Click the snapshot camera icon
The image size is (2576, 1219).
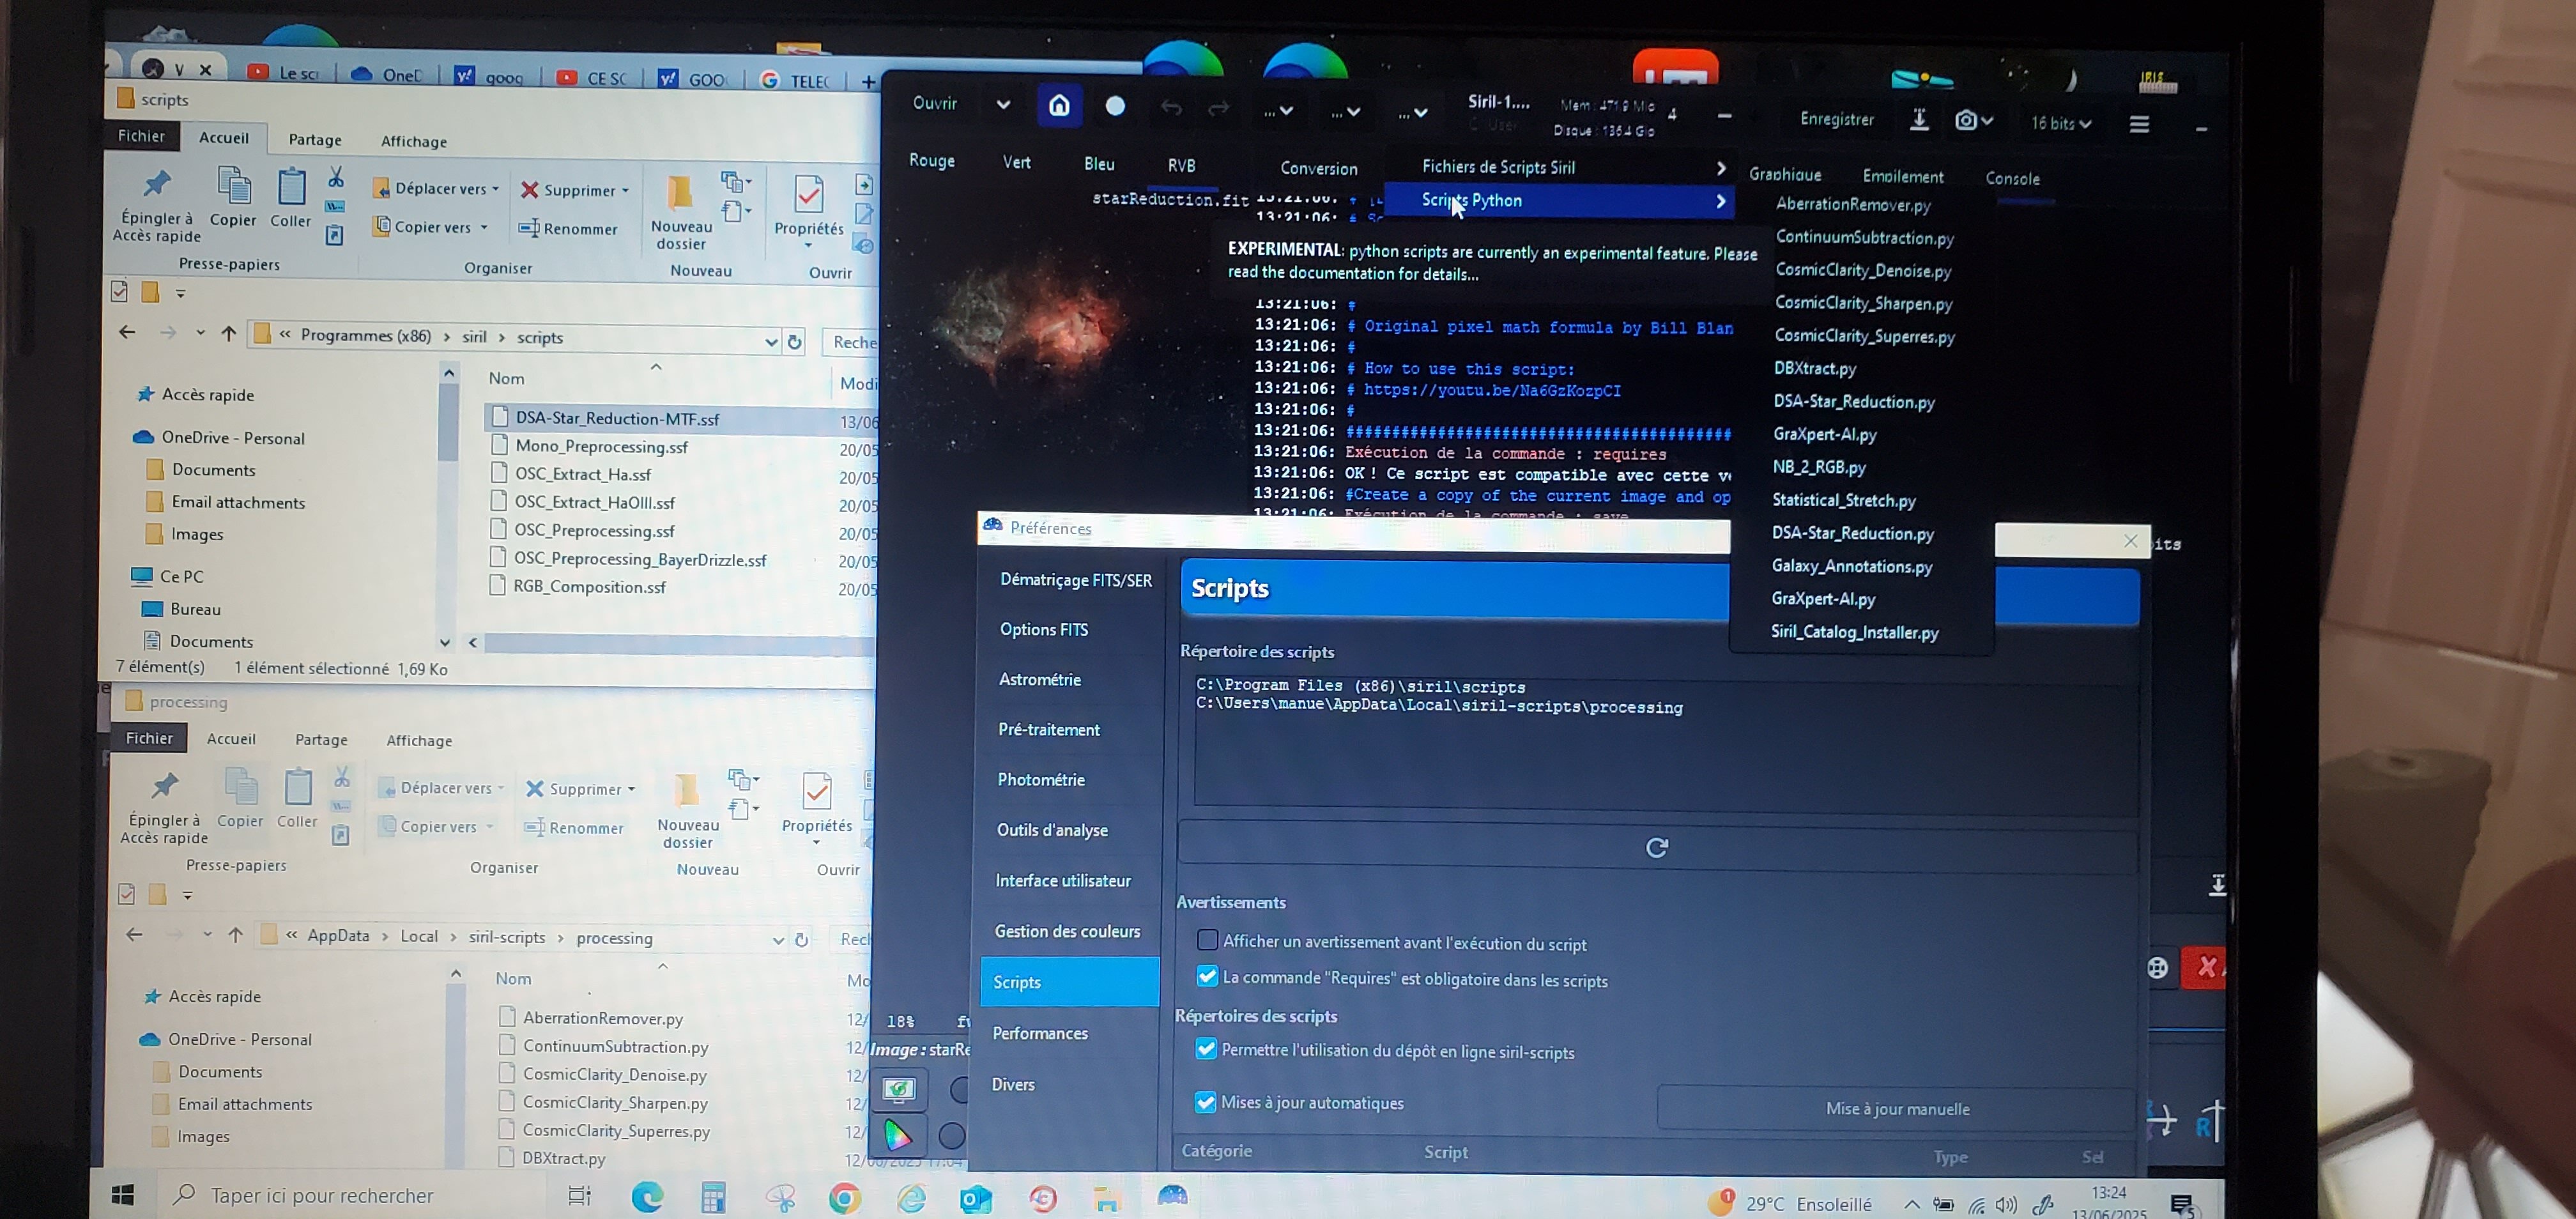1965,121
